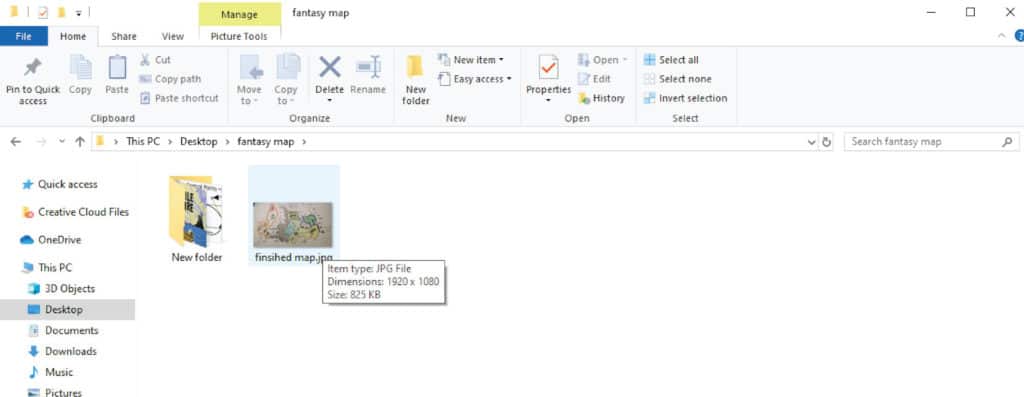Open Customize Quick Access Toolbar dropdown

(x=78, y=12)
